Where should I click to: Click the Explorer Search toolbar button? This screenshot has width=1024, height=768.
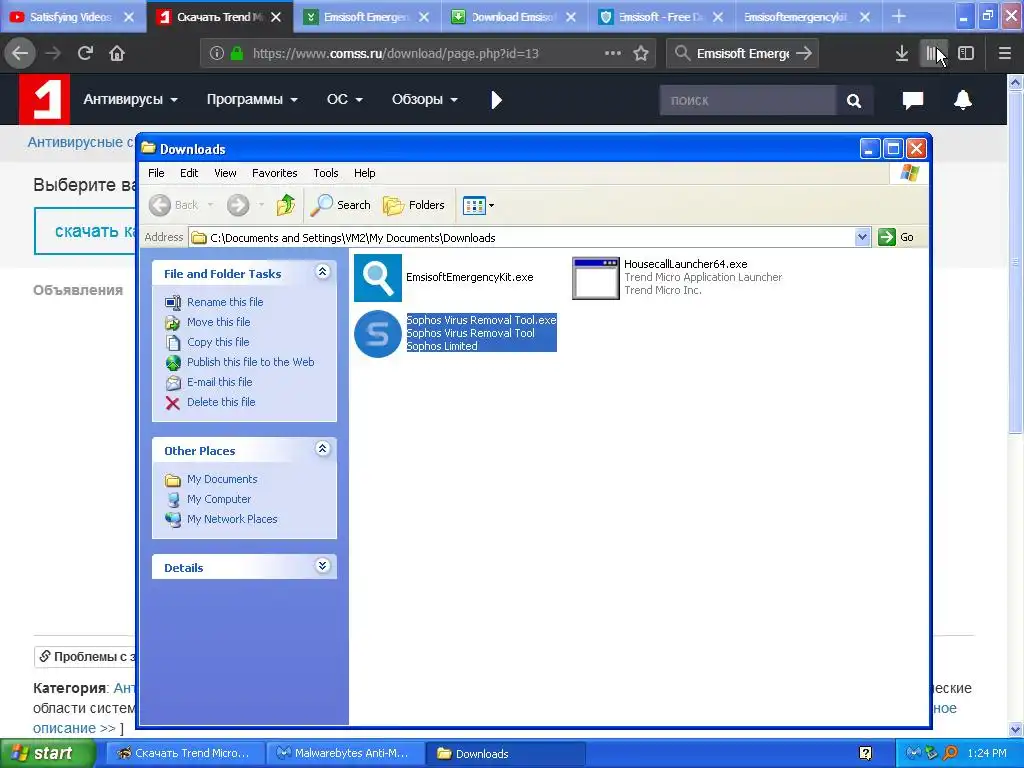[340, 205]
